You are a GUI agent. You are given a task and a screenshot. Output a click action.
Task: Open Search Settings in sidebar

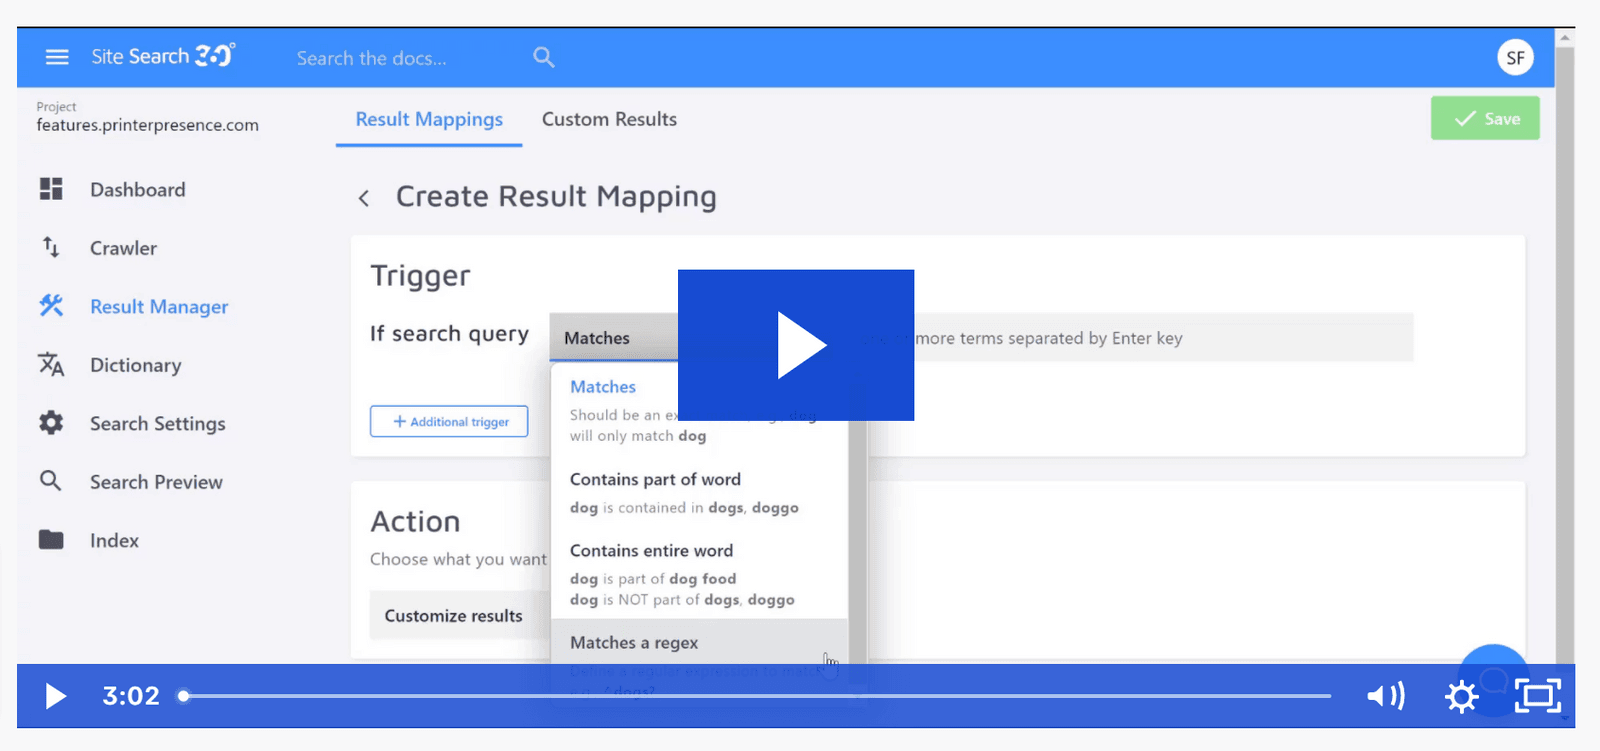(158, 423)
